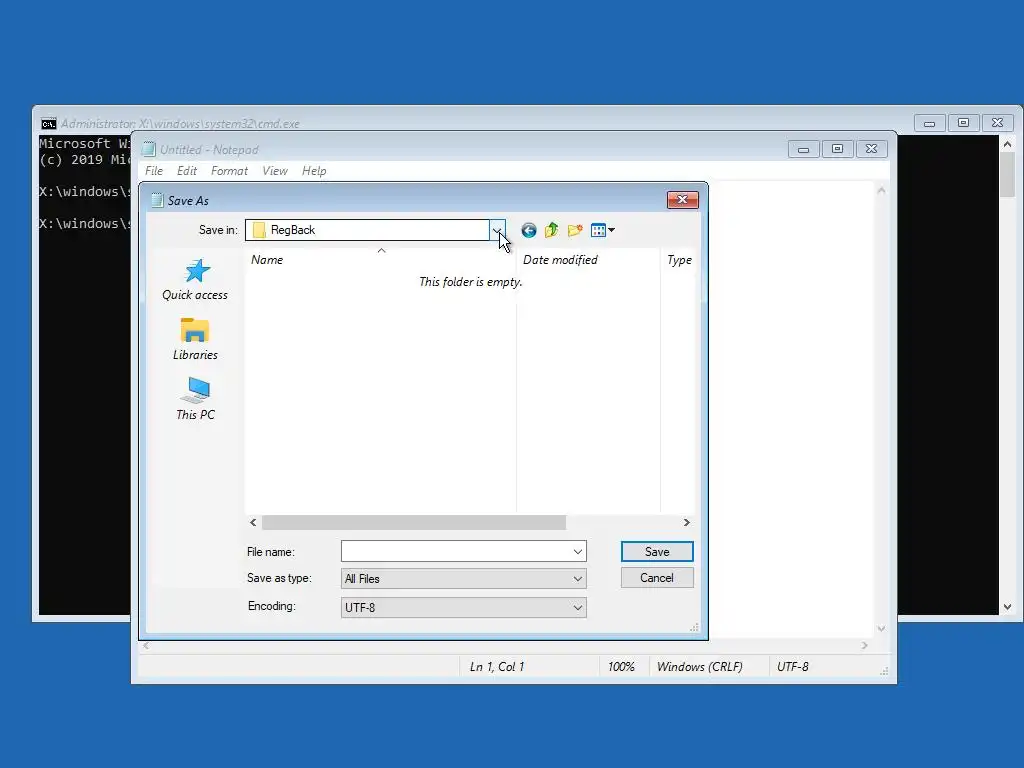Click the file list horizontal scrollbar thumb
Viewport: 1024px width, 768px height.
(x=413, y=522)
